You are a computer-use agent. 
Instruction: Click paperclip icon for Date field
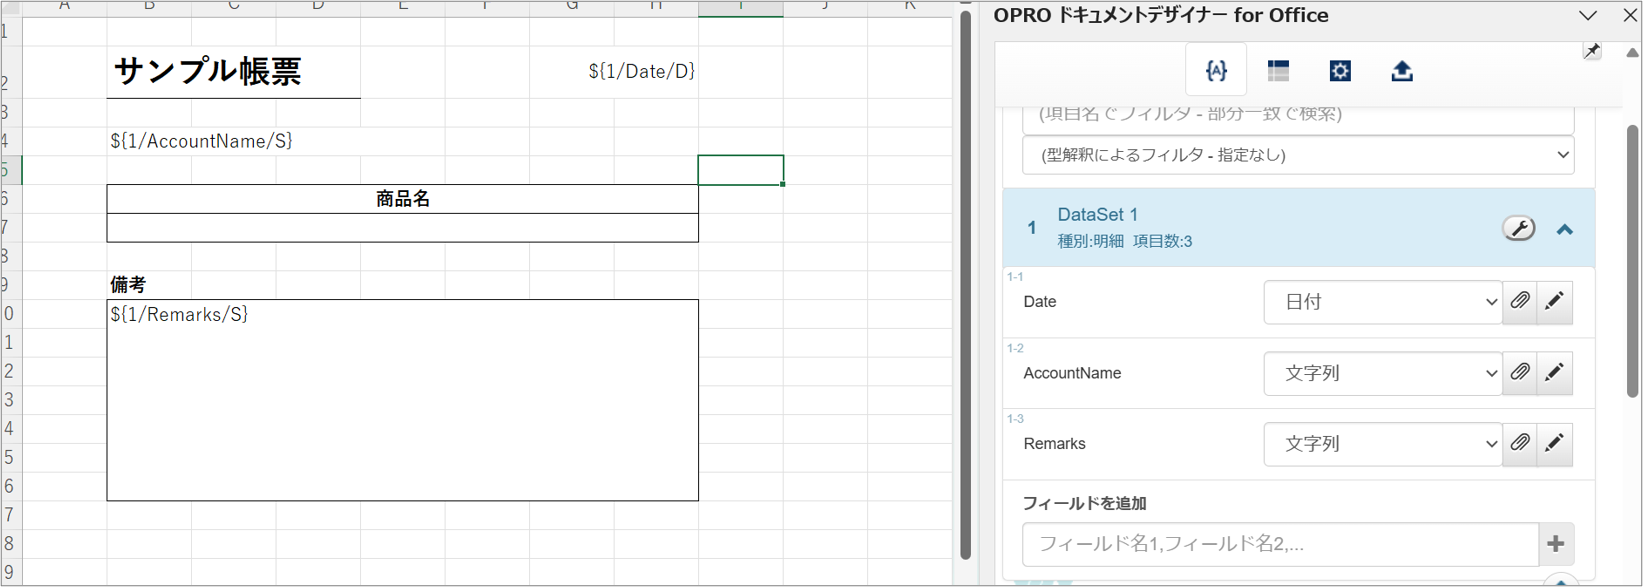click(1520, 301)
